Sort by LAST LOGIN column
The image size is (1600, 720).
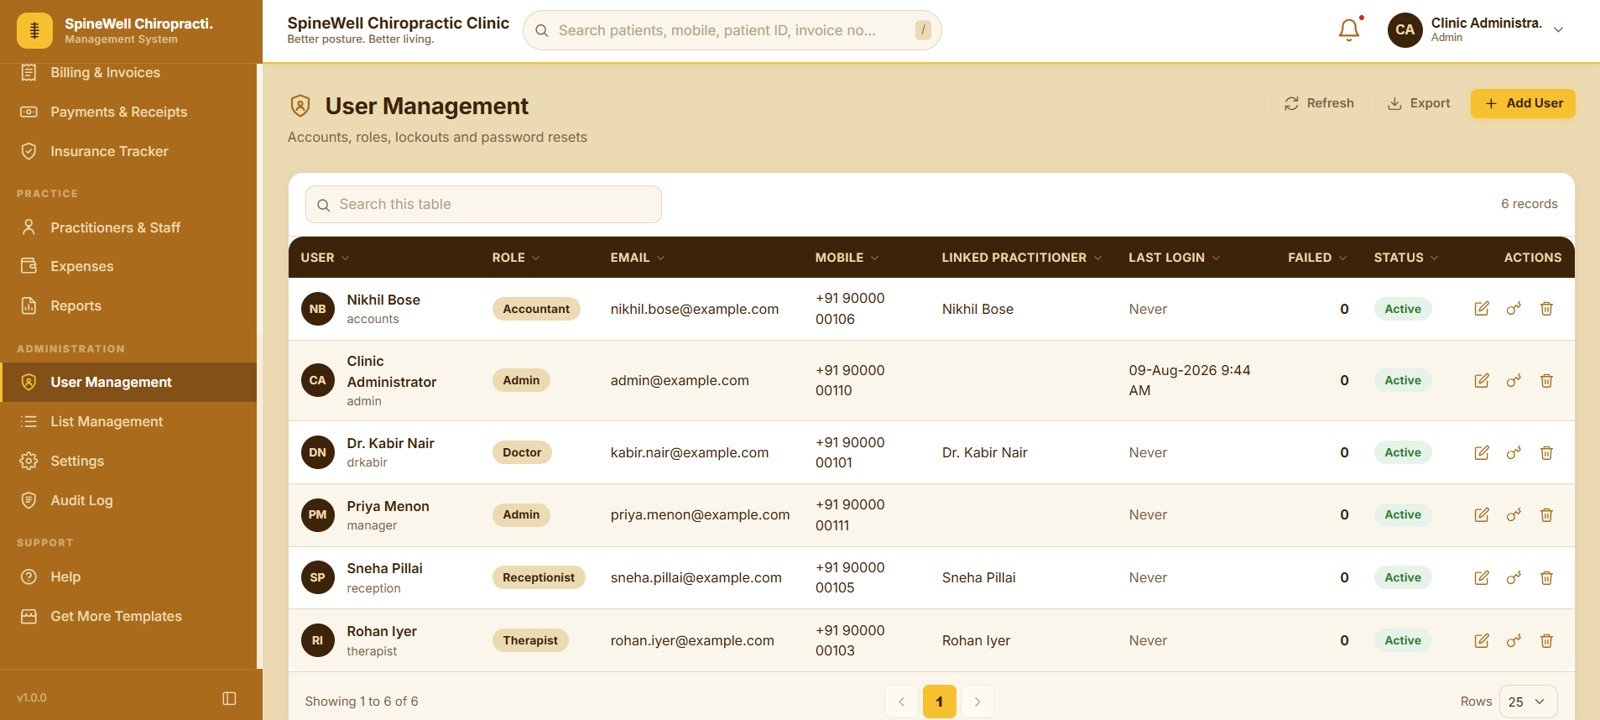click(1175, 257)
